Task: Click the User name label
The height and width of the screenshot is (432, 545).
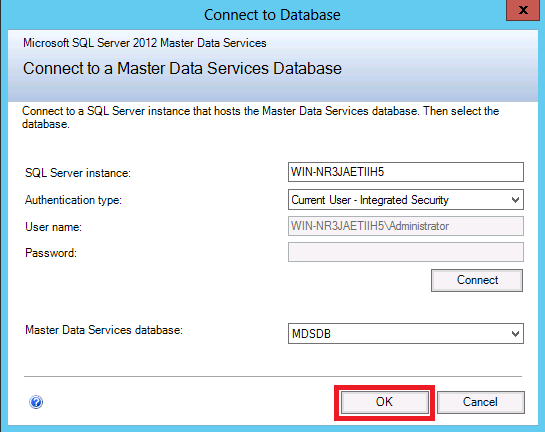Action: (53, 227)
